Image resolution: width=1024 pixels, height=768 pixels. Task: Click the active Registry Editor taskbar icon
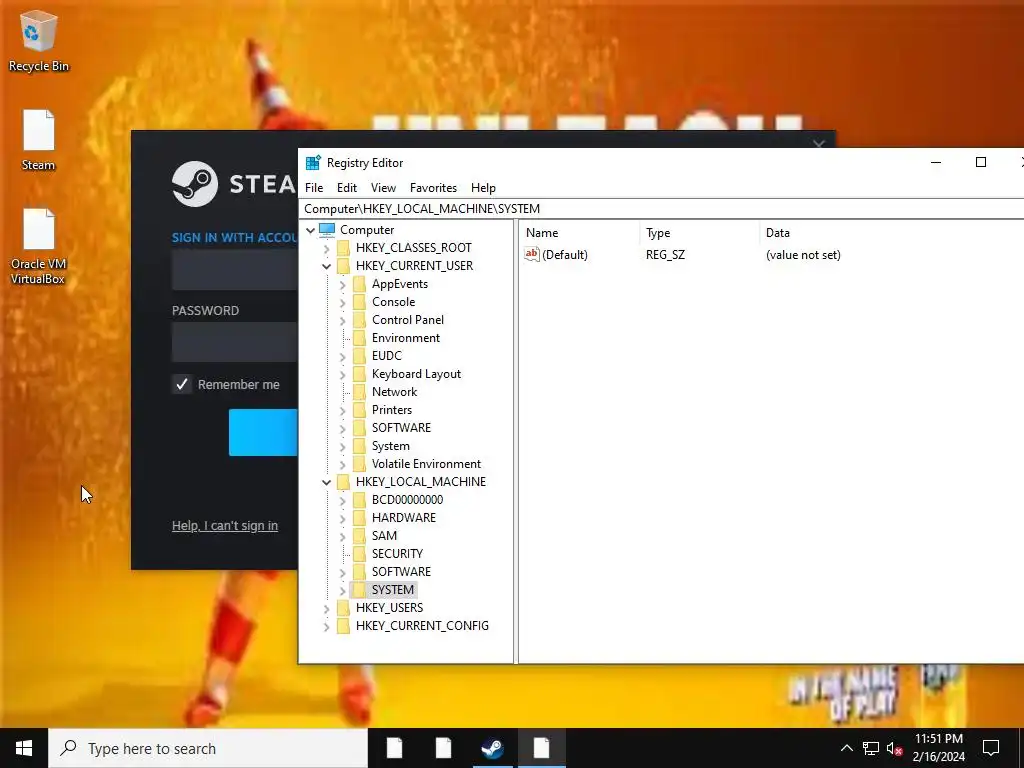541,748
